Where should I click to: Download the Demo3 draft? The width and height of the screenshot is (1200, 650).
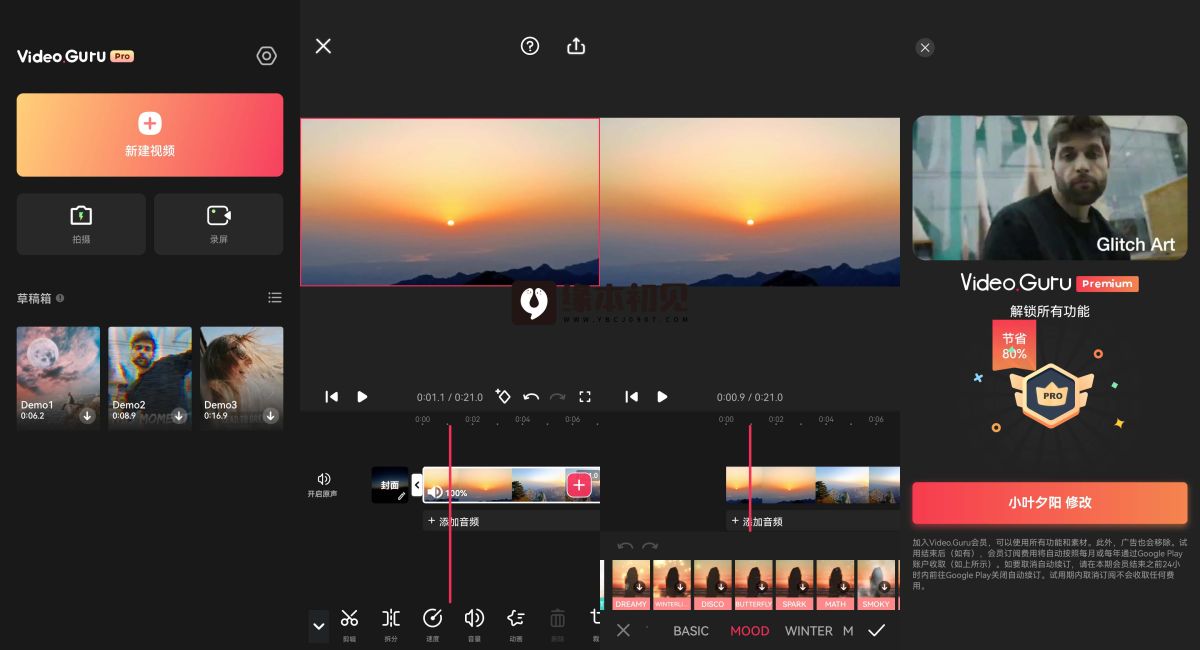coord(271,415)
